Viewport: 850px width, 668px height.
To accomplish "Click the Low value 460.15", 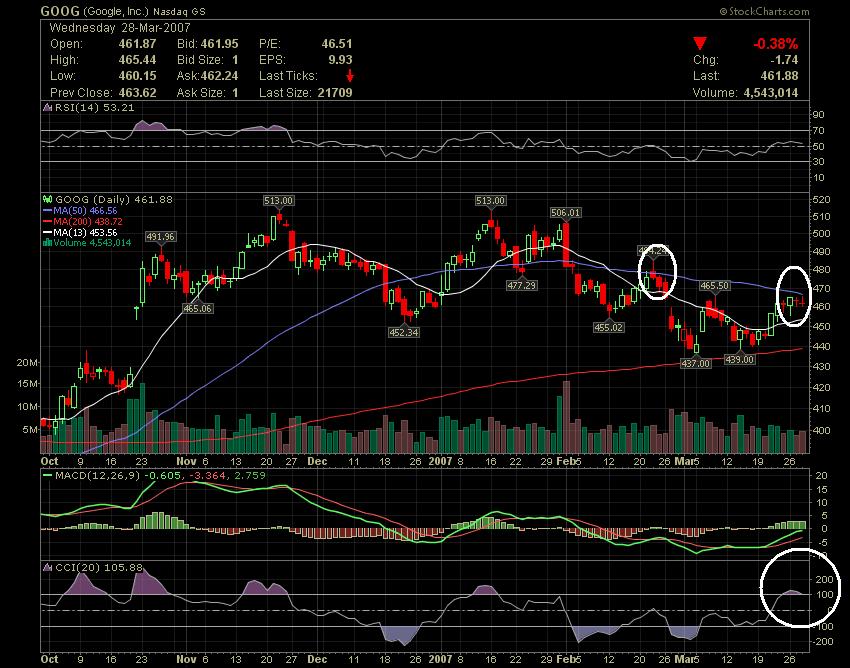I will [137, 76].
